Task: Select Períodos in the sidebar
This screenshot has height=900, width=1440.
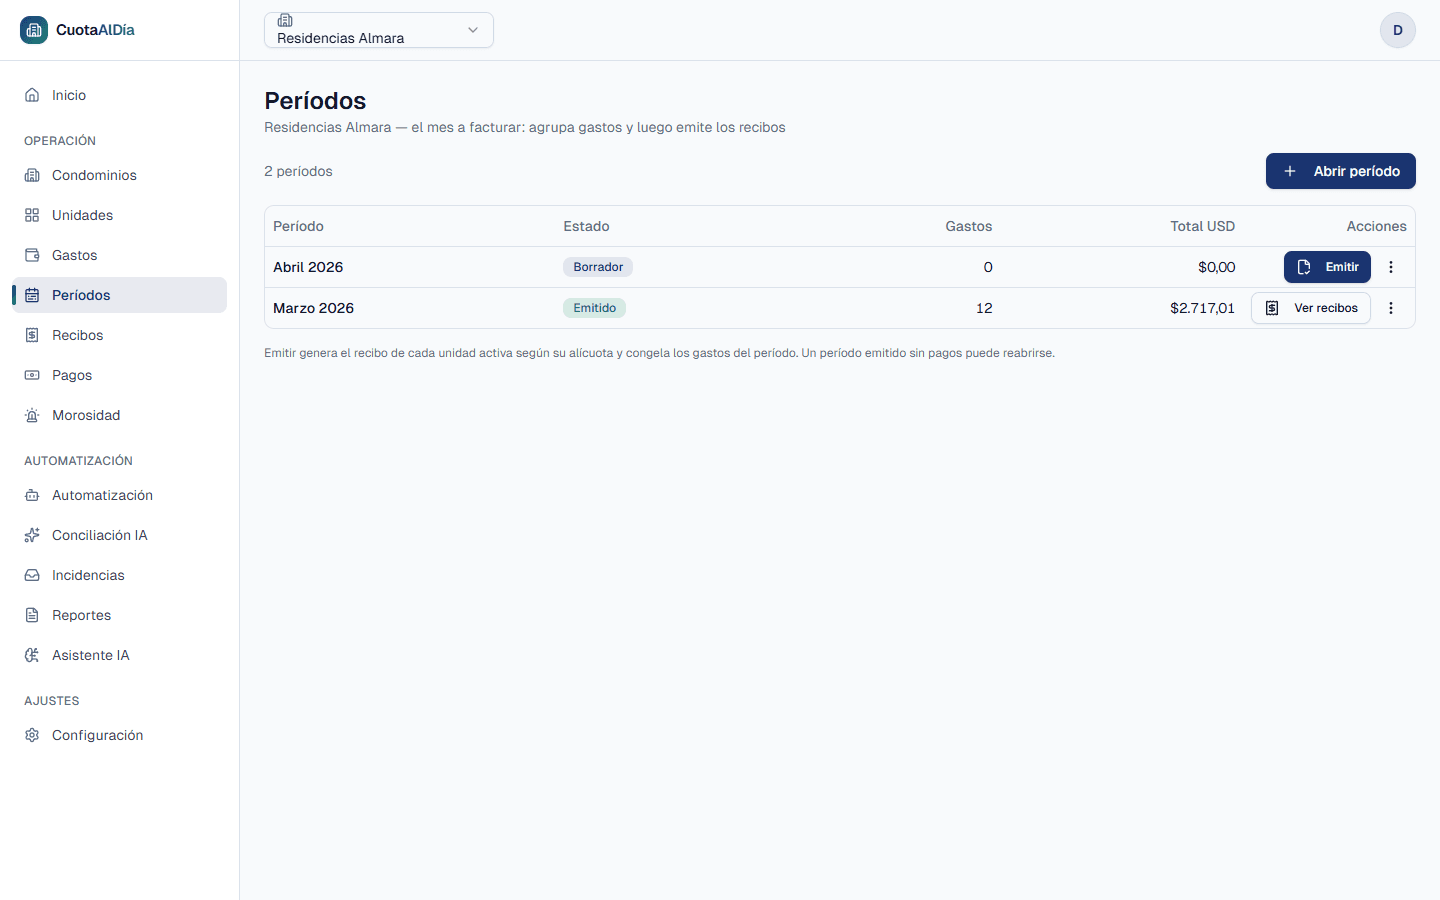Action: tap(120, 295)
